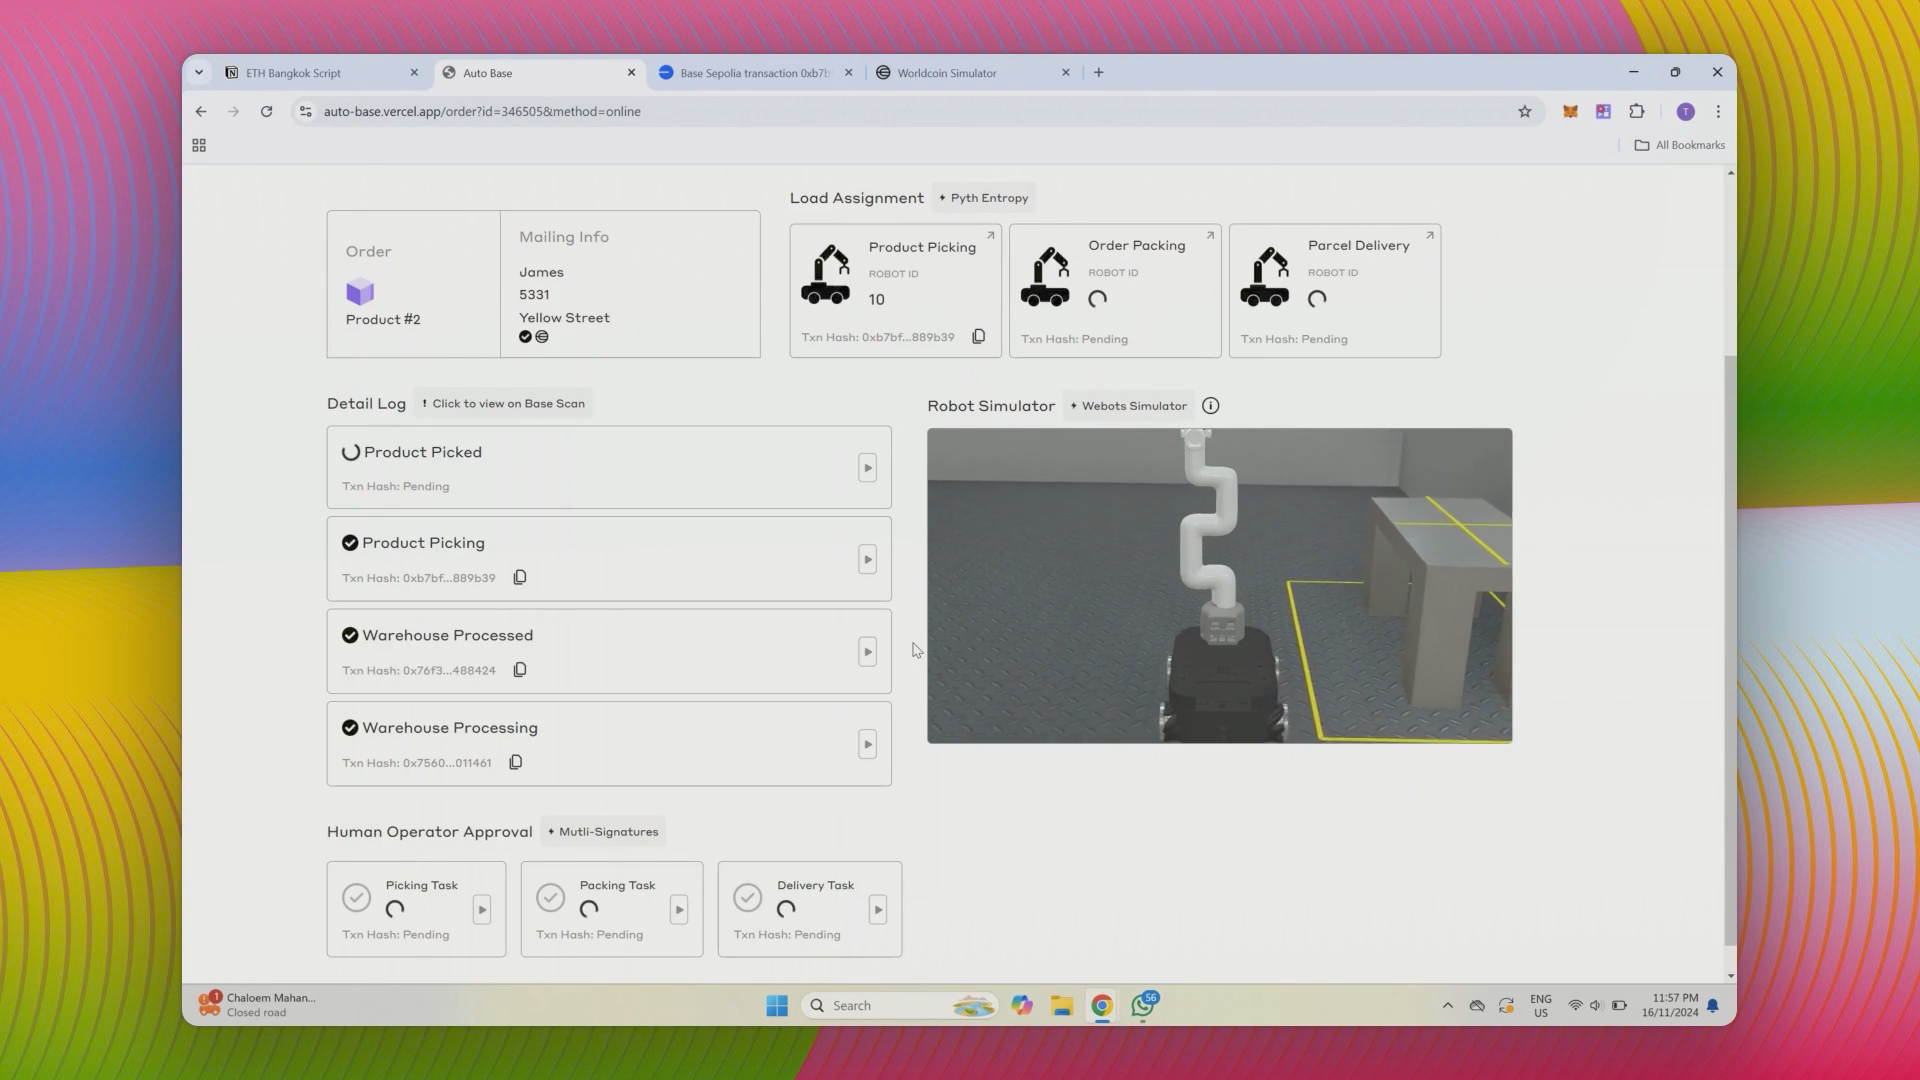Viewport: 1920px width, 1080px height.
Task: Open the Windows Start menu
Action: [x=777, y=1005]
